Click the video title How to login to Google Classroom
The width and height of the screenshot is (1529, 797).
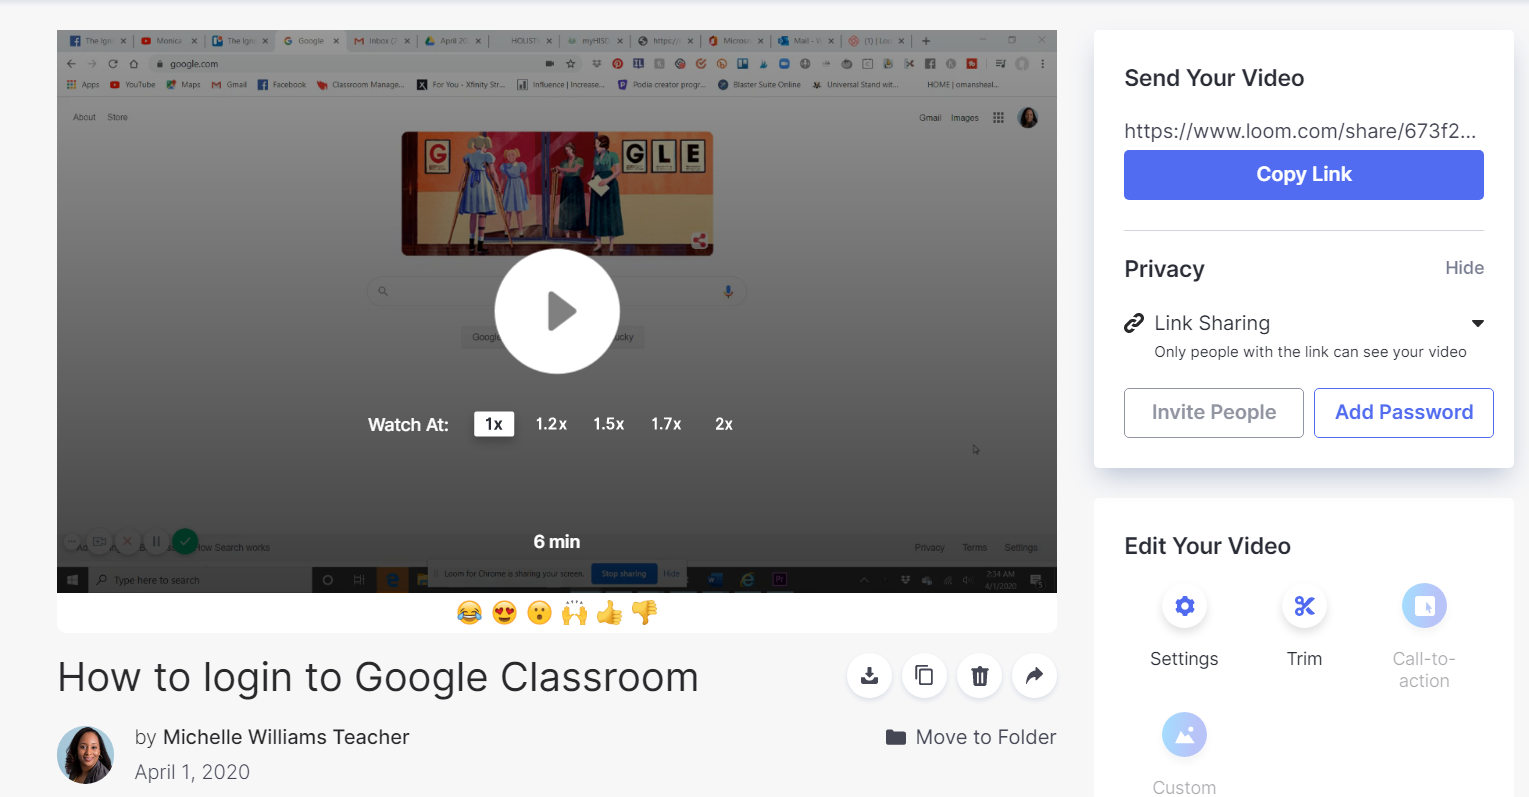(378, 677)
